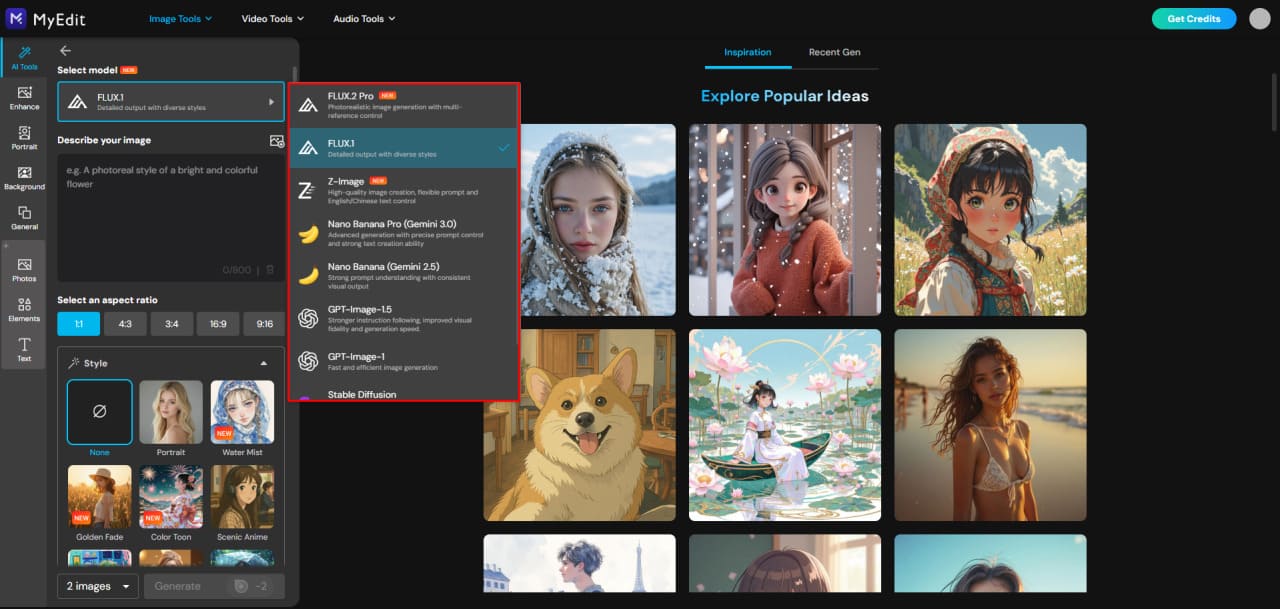Open the AI Tools sidebar panel

pos(24,58)
